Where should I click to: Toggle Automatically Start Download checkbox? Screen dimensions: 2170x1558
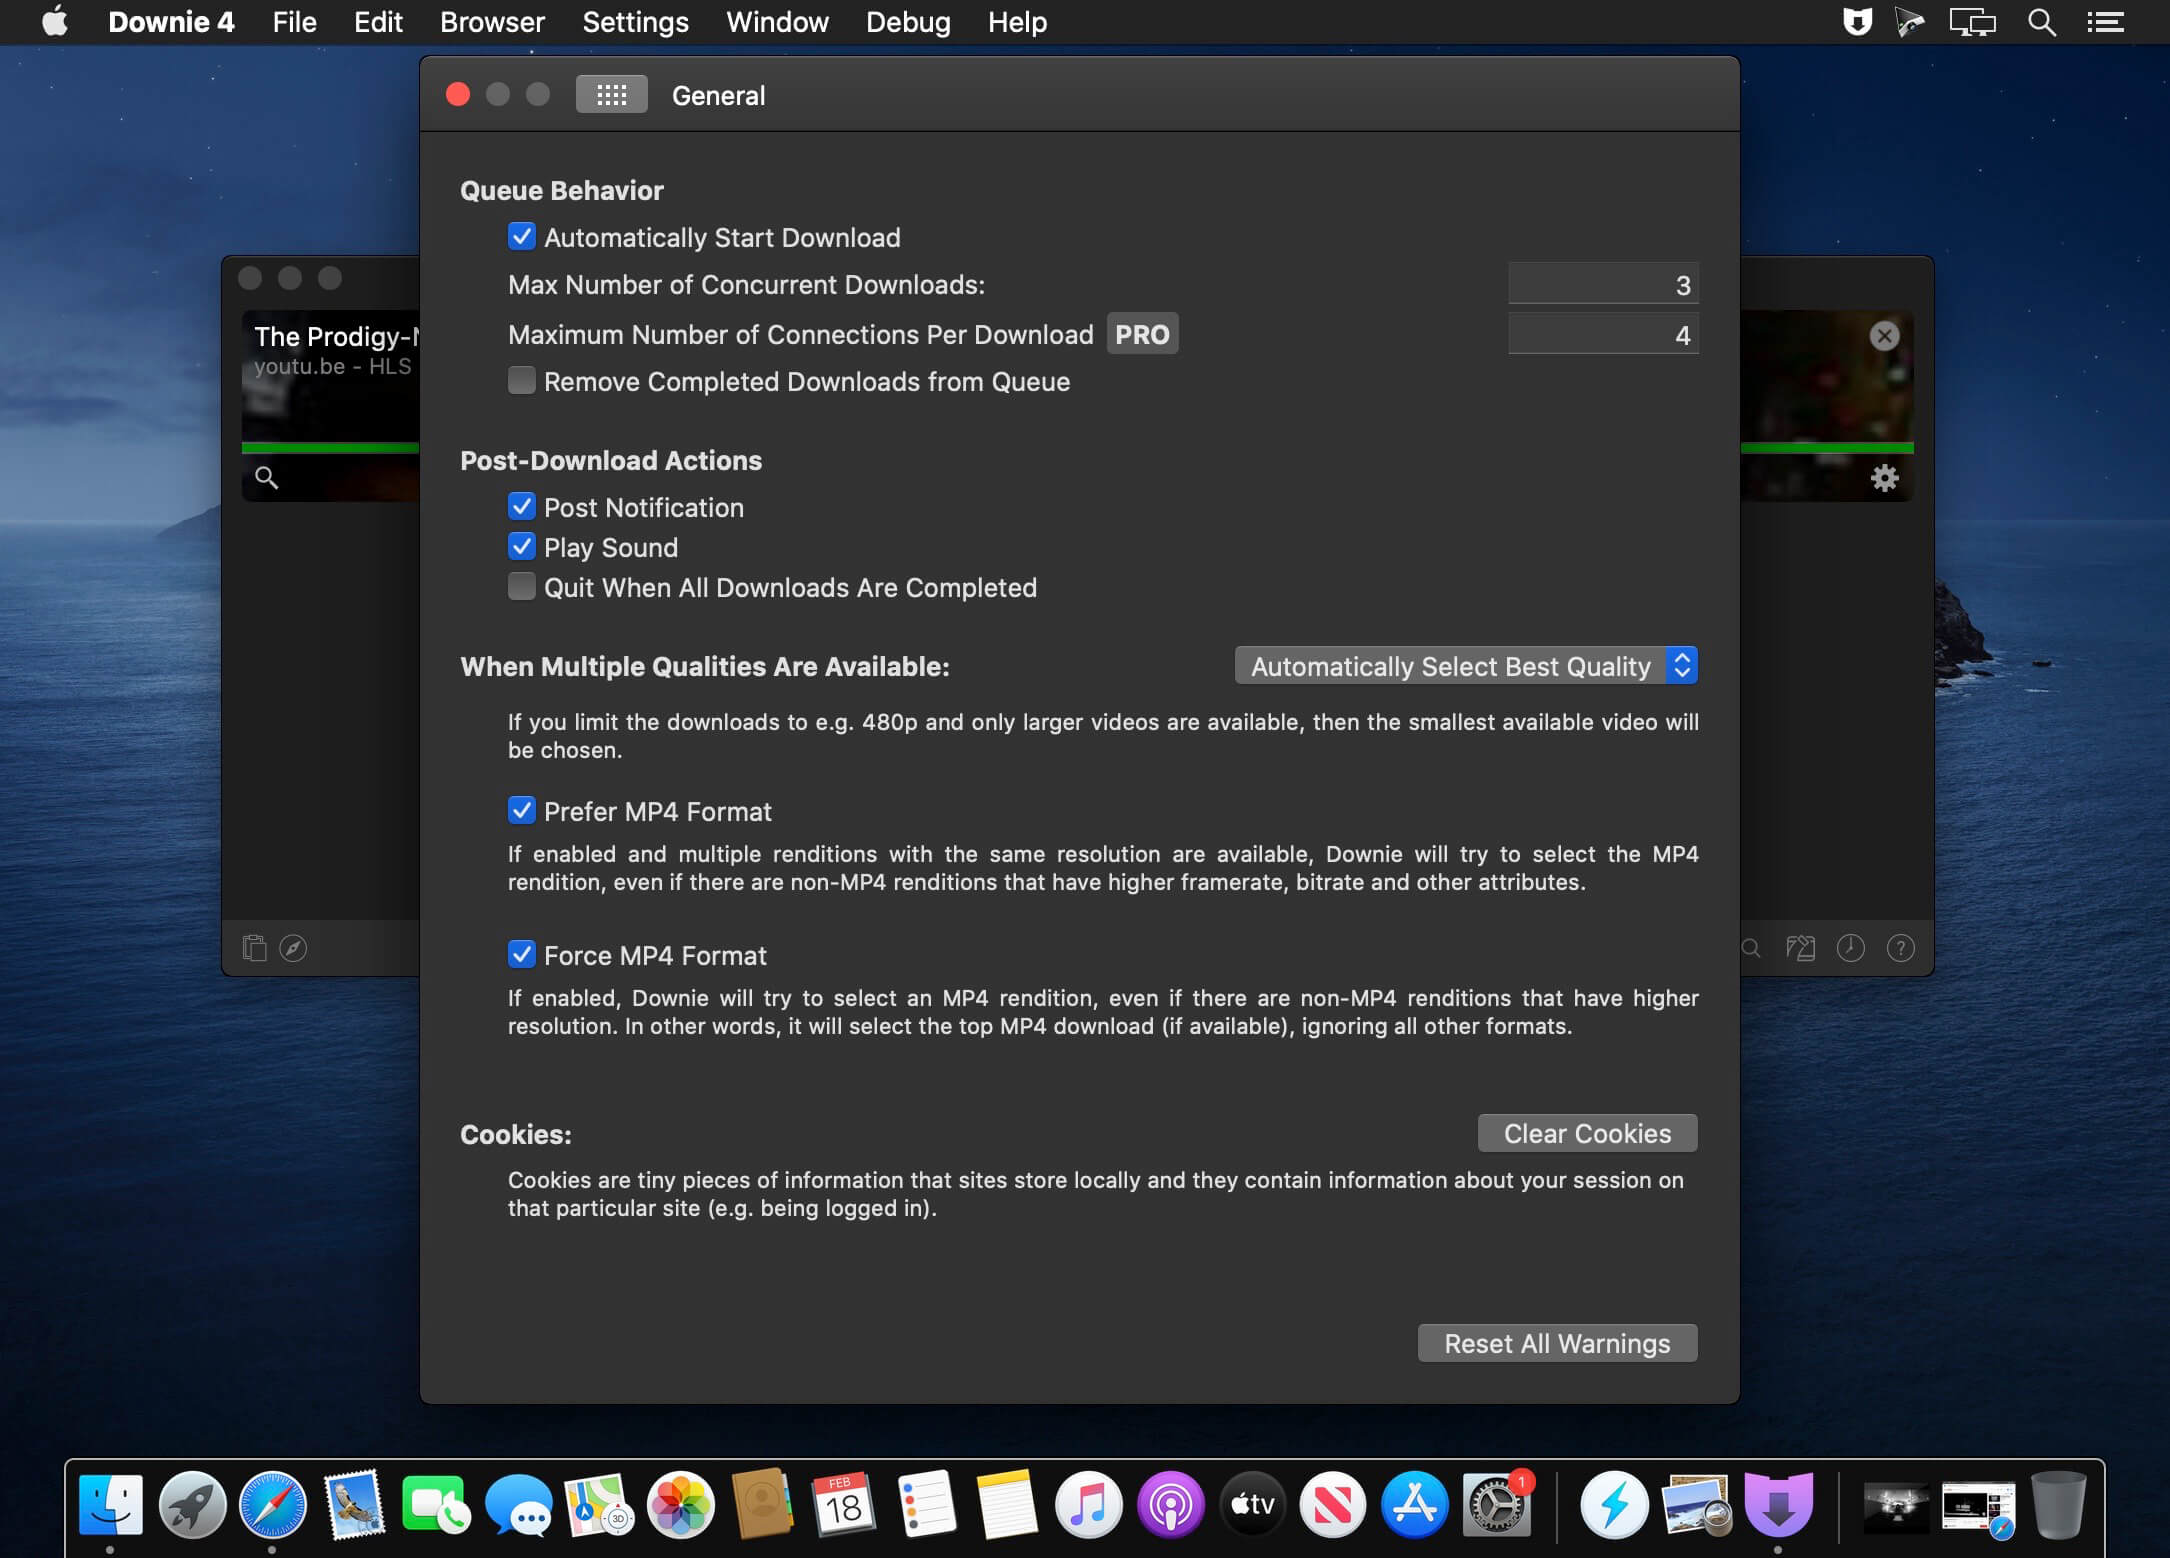522,237
